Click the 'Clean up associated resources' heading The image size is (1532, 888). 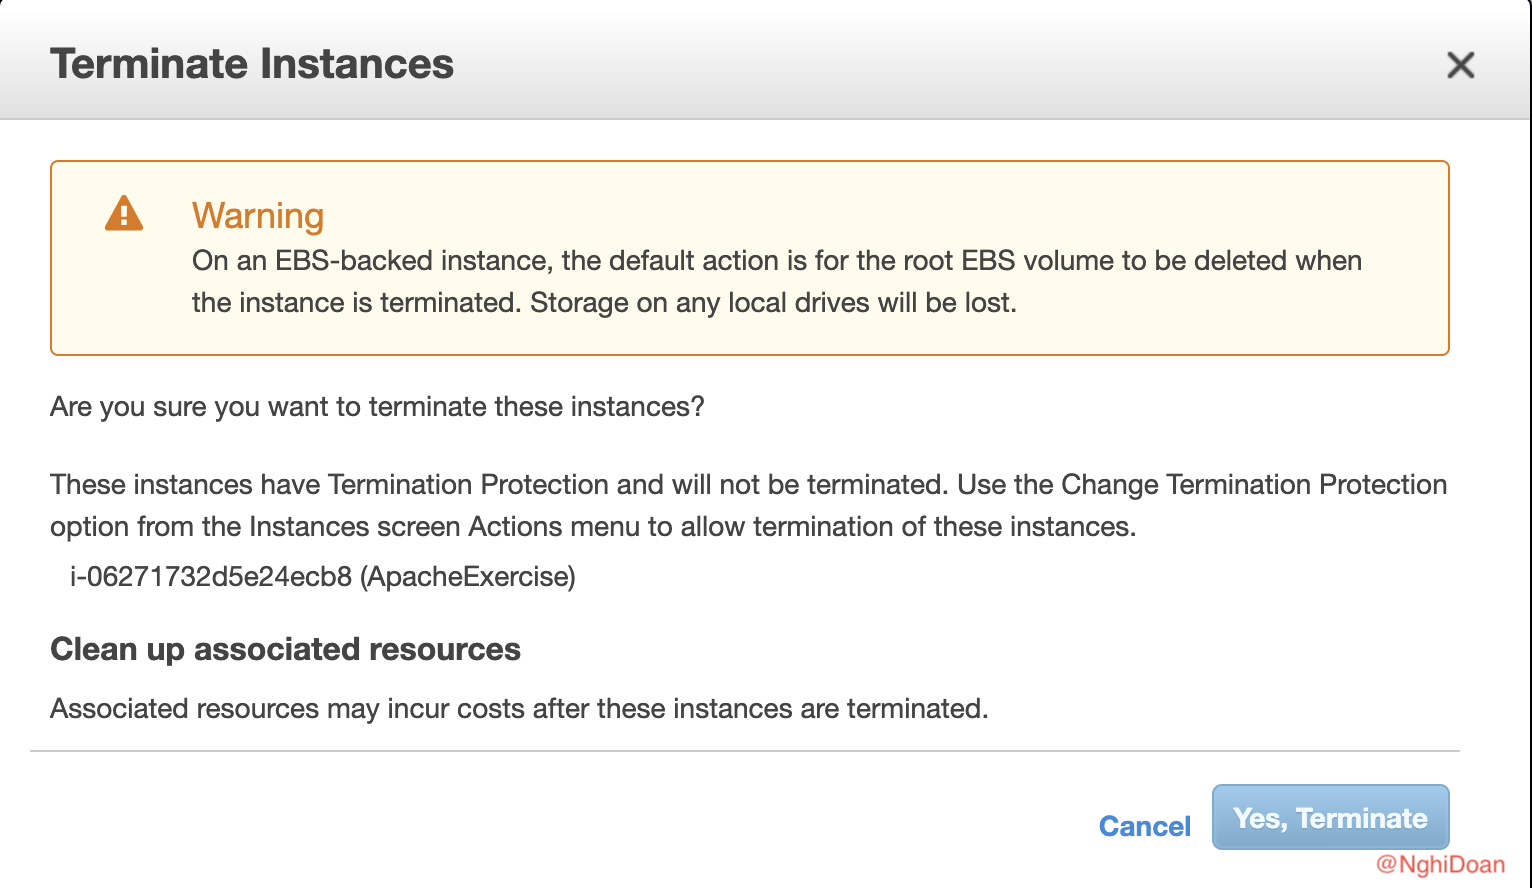[x=285, y=650]
